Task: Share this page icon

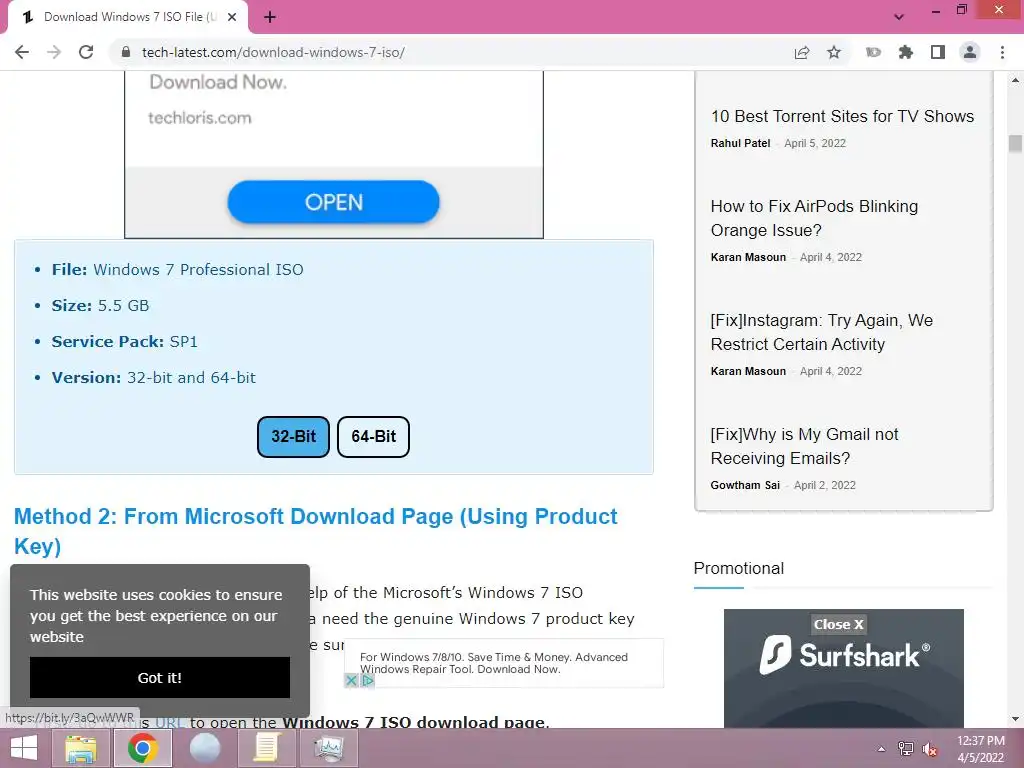Action: click(x=801, y=52)
